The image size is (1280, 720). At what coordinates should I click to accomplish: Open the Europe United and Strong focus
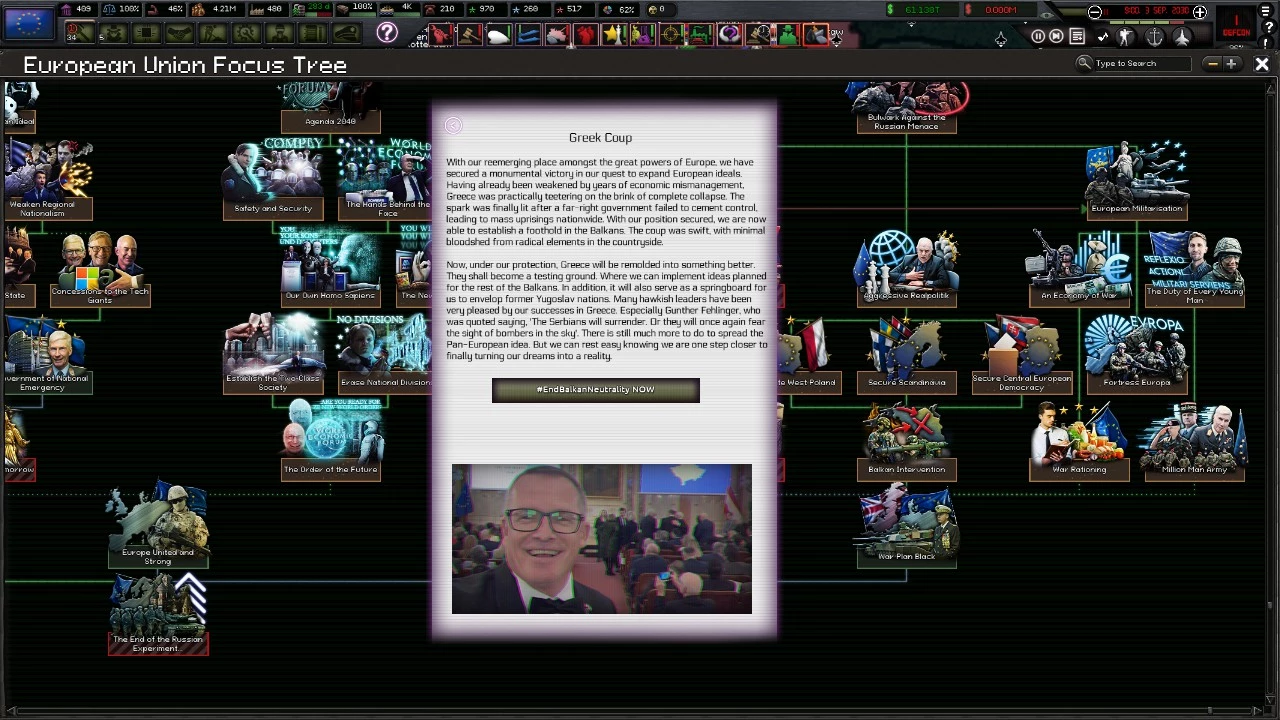click(158, 526)
